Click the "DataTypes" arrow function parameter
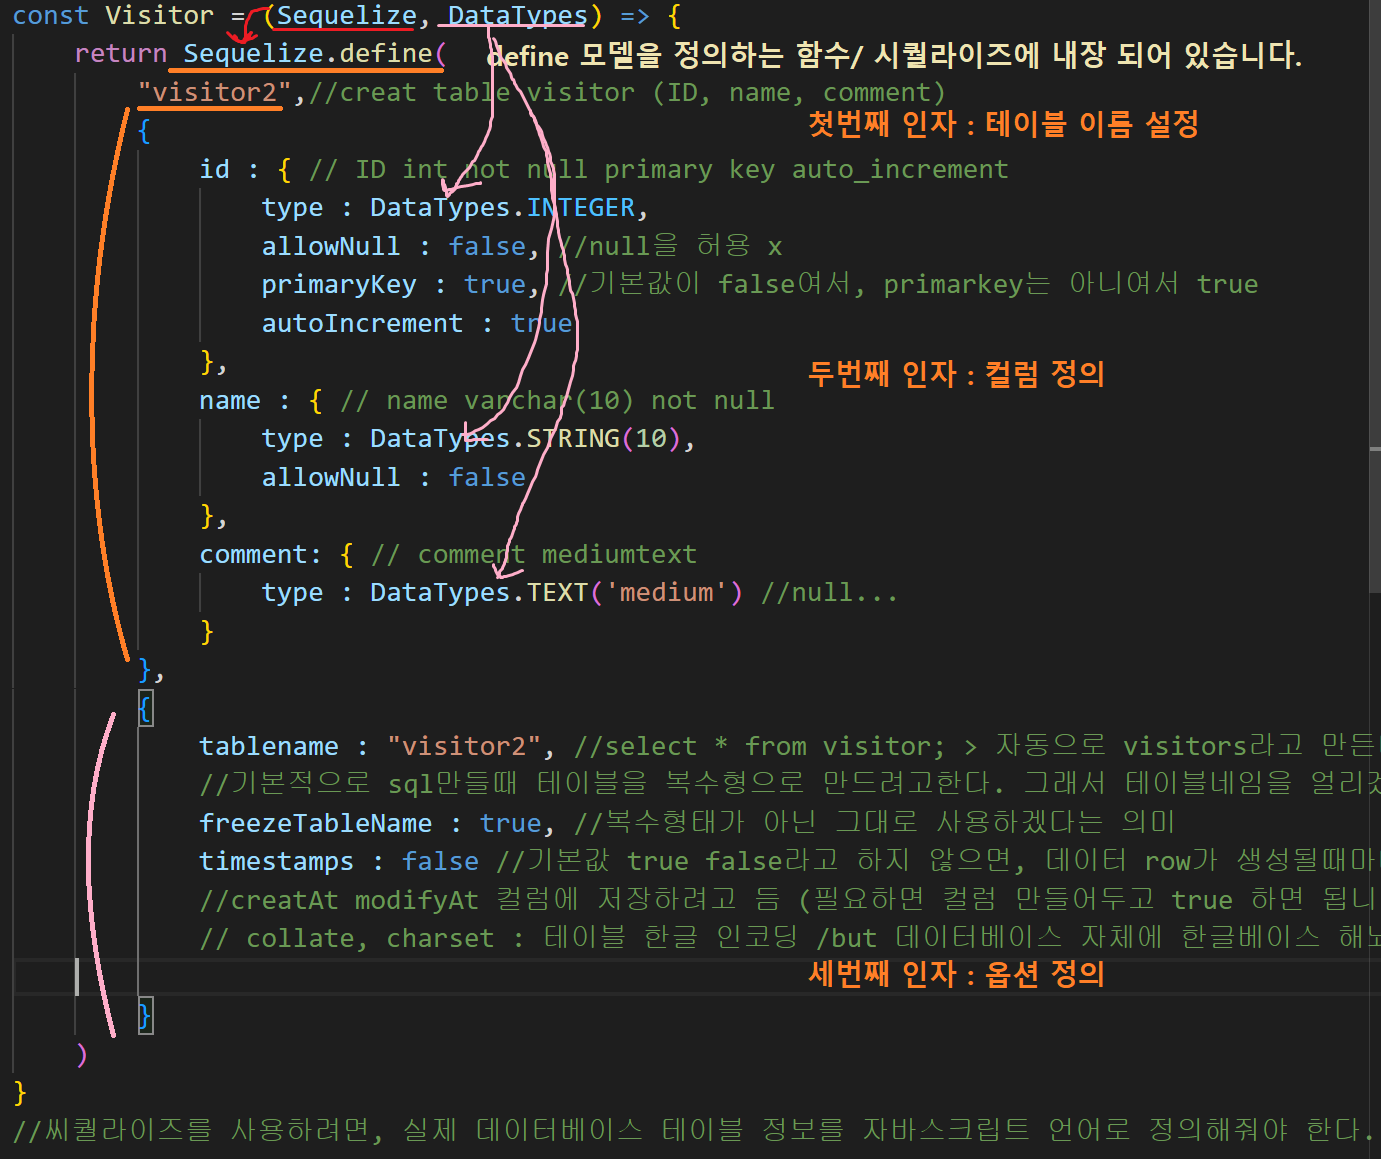Screen dimensions: 1381x1159 click(517, 15)
